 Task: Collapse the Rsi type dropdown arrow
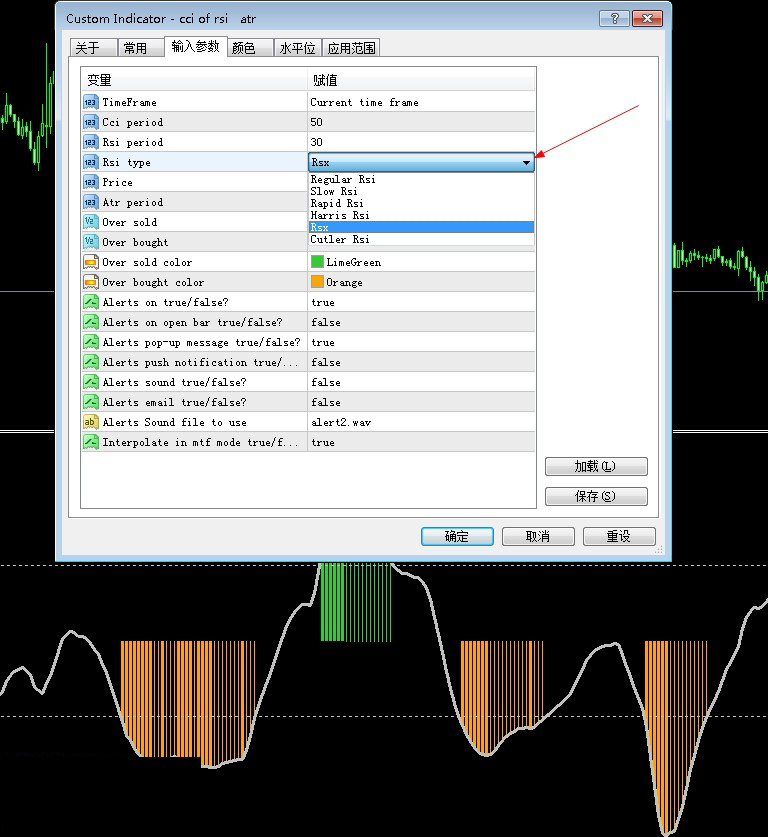[x=526, y=162]
